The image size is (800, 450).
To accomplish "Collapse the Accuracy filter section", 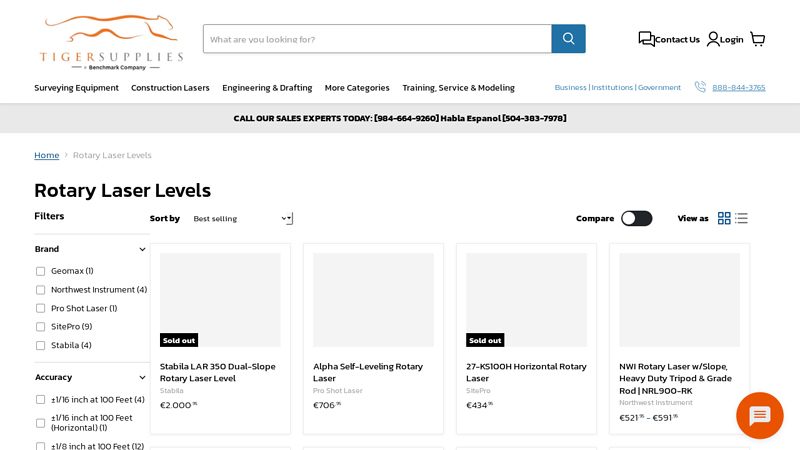I will pyautogui.click(x=142, y=377).
